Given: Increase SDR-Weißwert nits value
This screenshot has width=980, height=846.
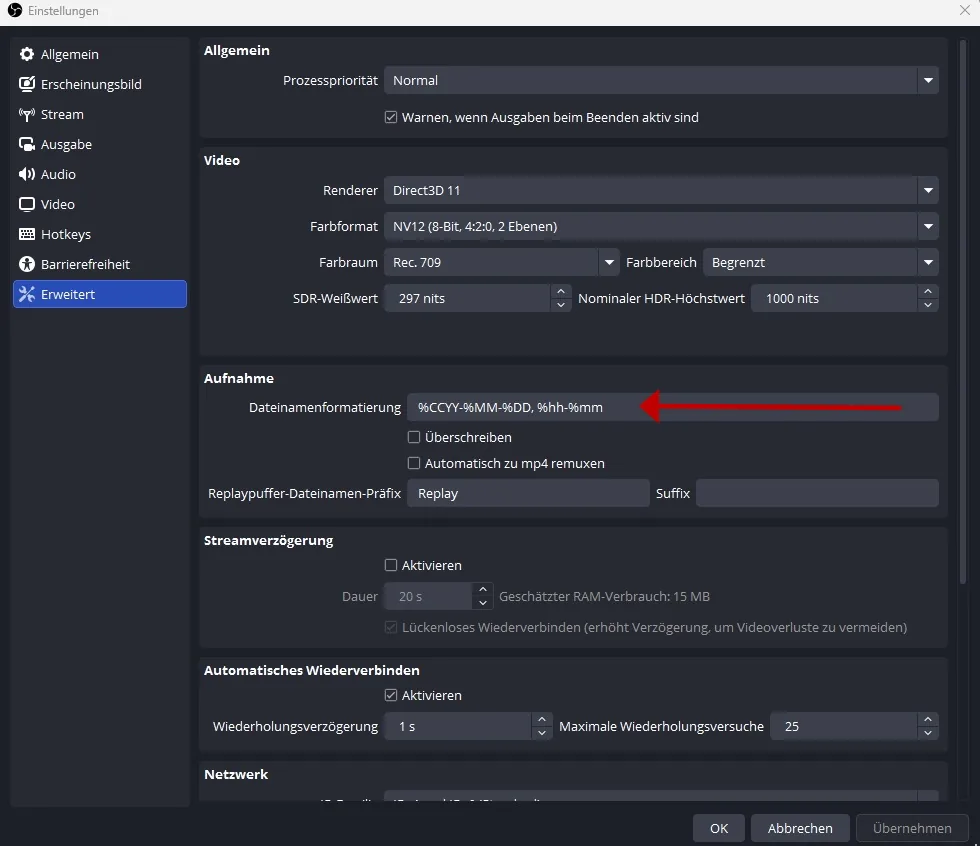Looking at the screenshot, I should point(561,292).
